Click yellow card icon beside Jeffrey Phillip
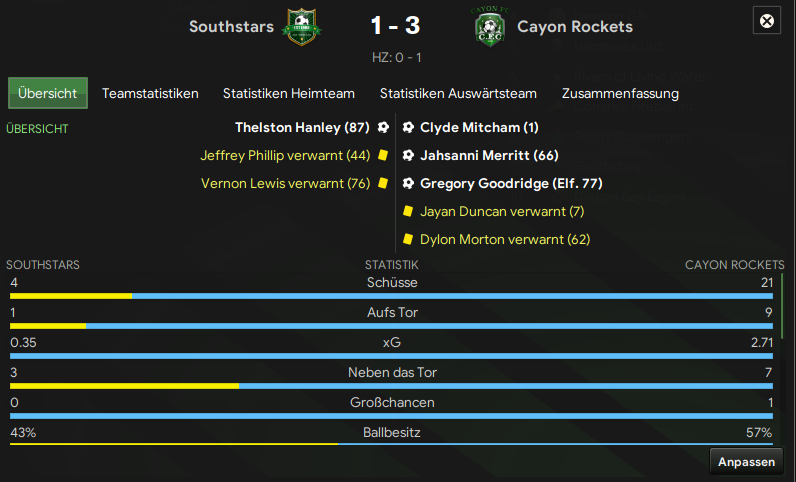The image size is (796, 482). click(383, 156)
